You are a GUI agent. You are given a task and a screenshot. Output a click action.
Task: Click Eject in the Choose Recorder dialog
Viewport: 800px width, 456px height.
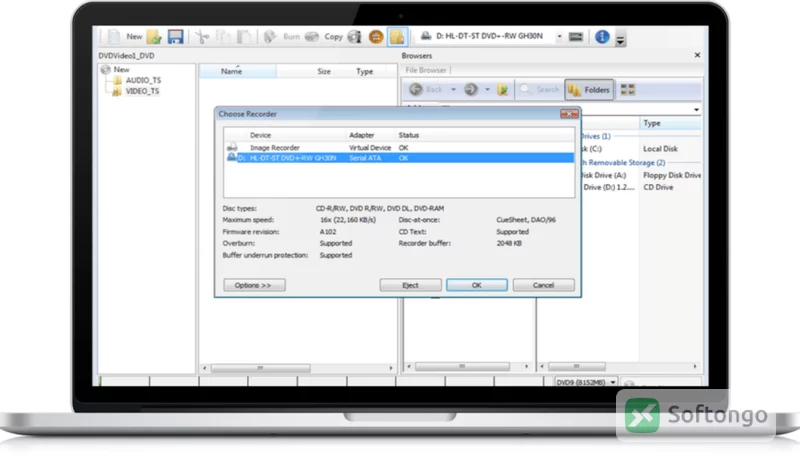[410, 285]
